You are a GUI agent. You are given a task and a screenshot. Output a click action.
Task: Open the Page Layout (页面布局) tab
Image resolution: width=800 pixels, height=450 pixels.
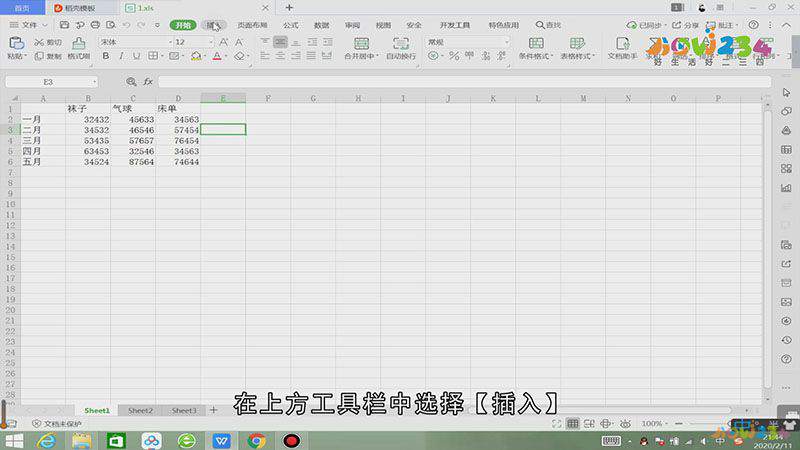point(252,25)
